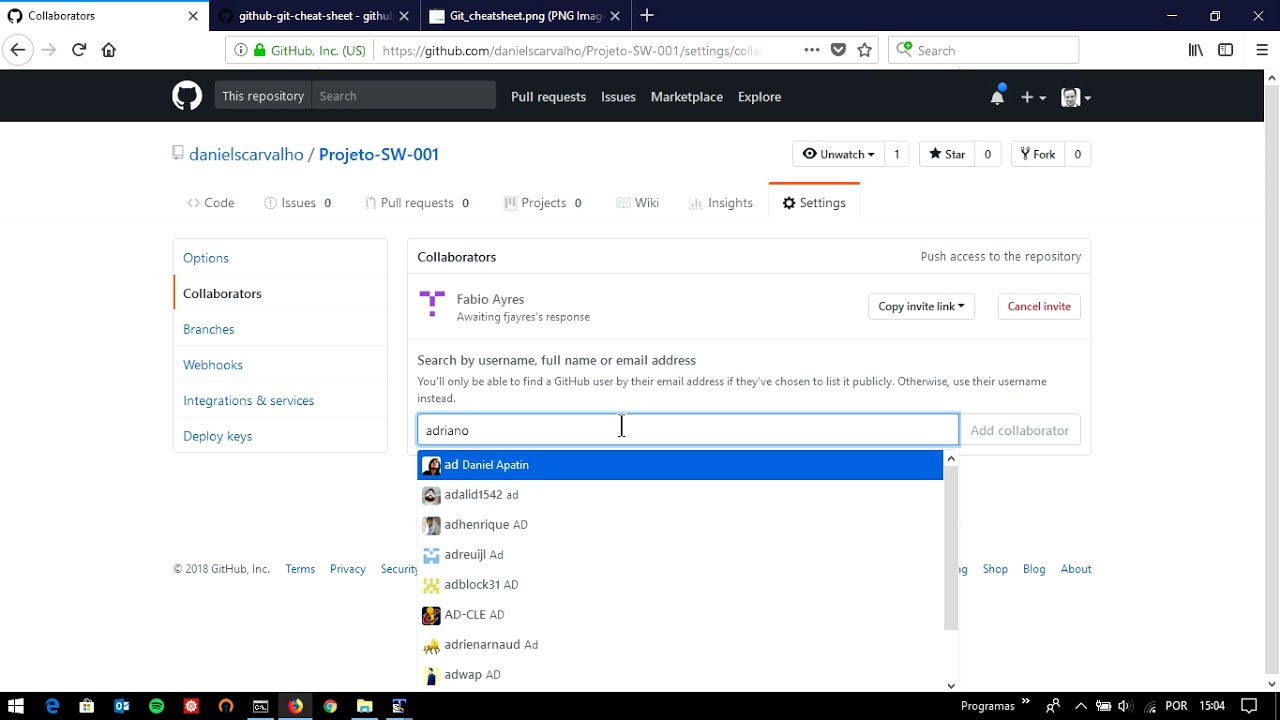Viewport: 1280px width, 720px height.
Task: Select 'ad Daniel Apatin' suggestion
Action: pyautogui.click(x=680, y=465)
